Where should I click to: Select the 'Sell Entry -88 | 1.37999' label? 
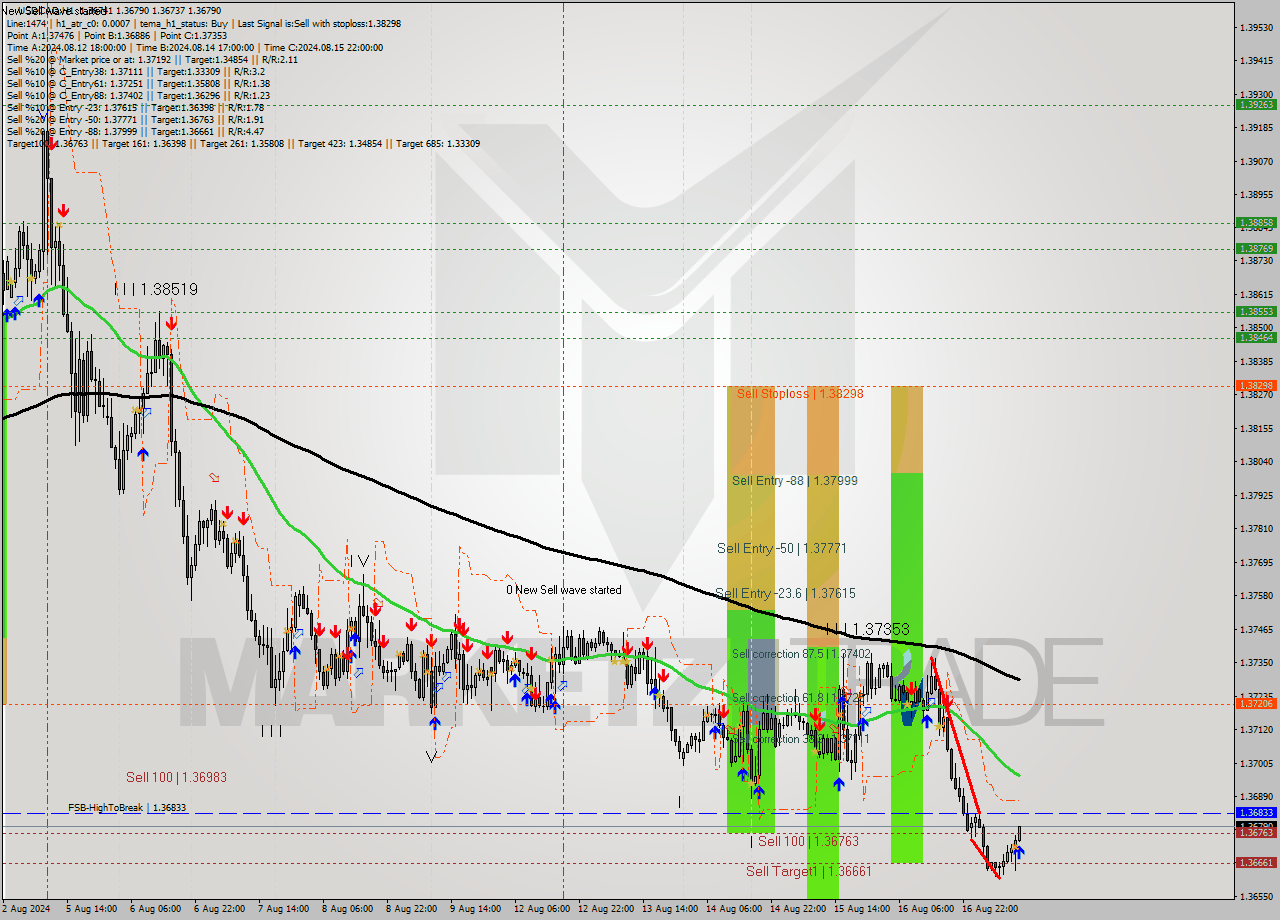pos(794,480)
